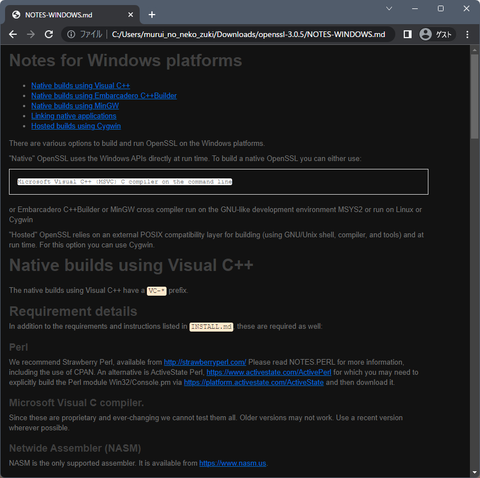
Task: Click the address bar file path
Action: 248,34
